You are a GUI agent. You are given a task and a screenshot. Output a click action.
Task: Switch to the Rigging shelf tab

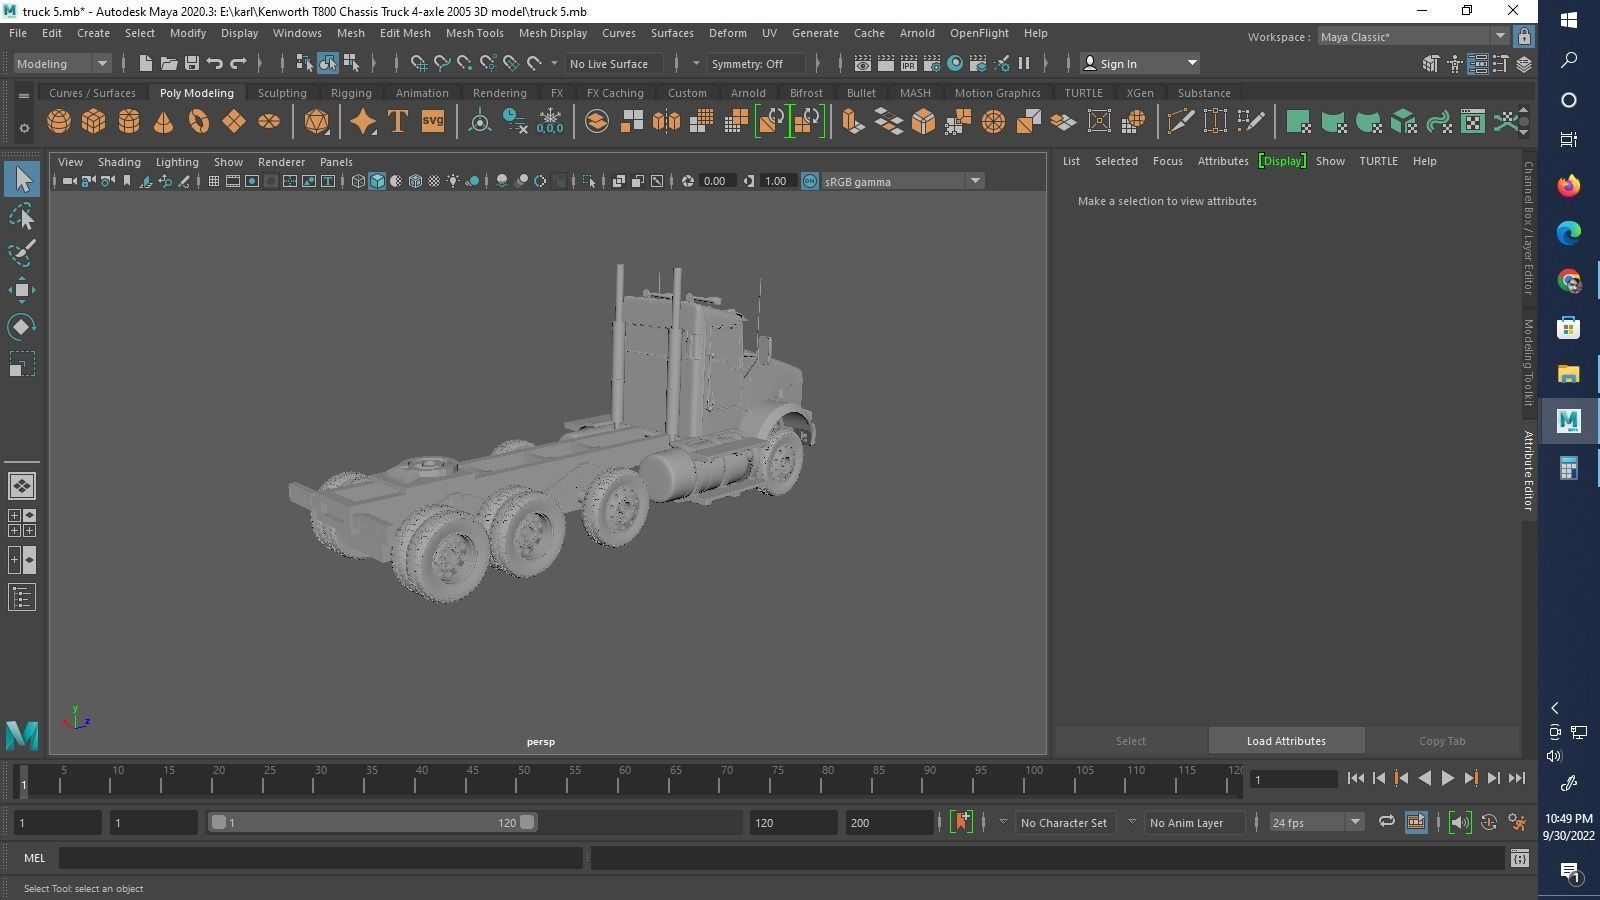point(351,93)
